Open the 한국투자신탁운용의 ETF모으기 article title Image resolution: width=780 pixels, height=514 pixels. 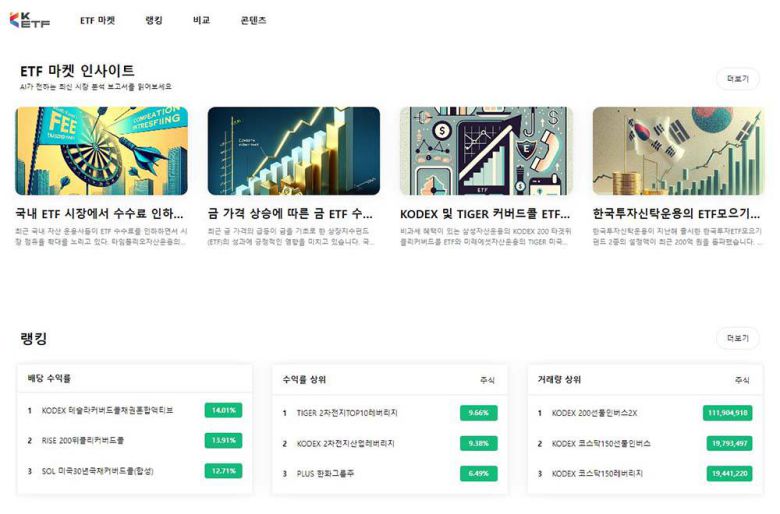[x=675, y=213]
